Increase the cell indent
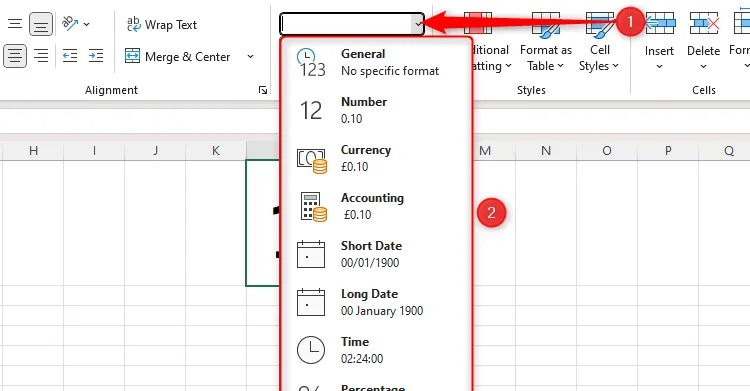 (96, 56)
